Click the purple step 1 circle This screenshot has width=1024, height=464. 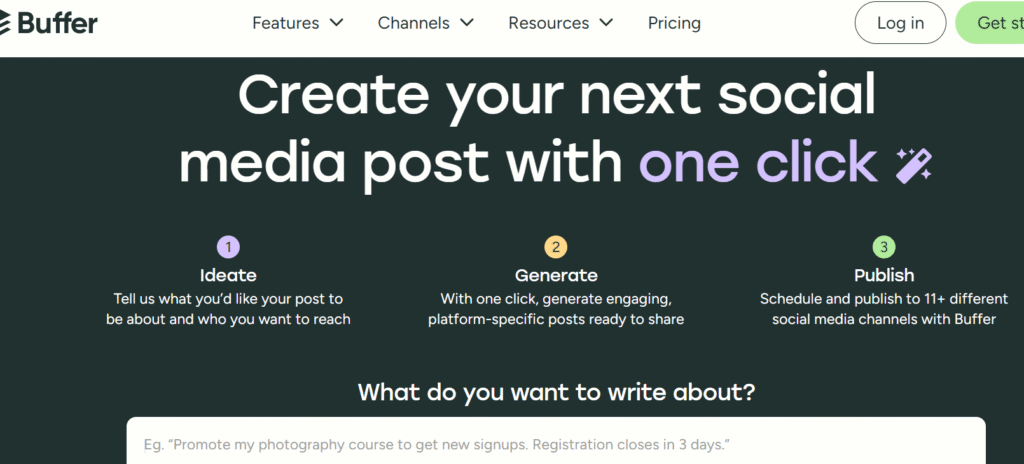click(228, 247)
